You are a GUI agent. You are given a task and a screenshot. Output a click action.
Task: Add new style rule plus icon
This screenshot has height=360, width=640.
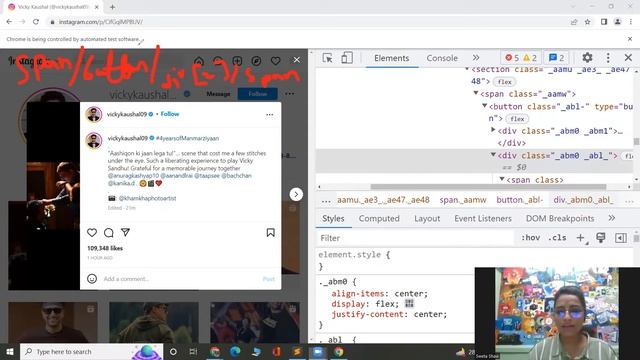coord(580,238)
